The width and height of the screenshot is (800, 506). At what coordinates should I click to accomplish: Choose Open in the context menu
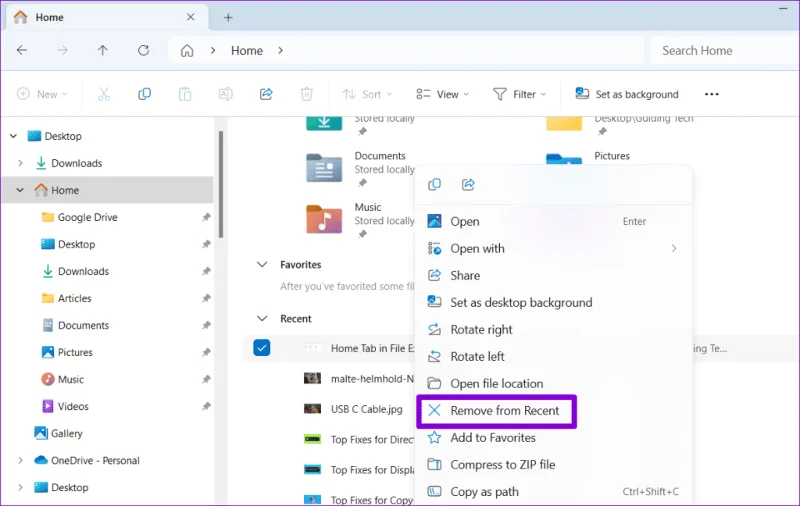tap(554, 221)
